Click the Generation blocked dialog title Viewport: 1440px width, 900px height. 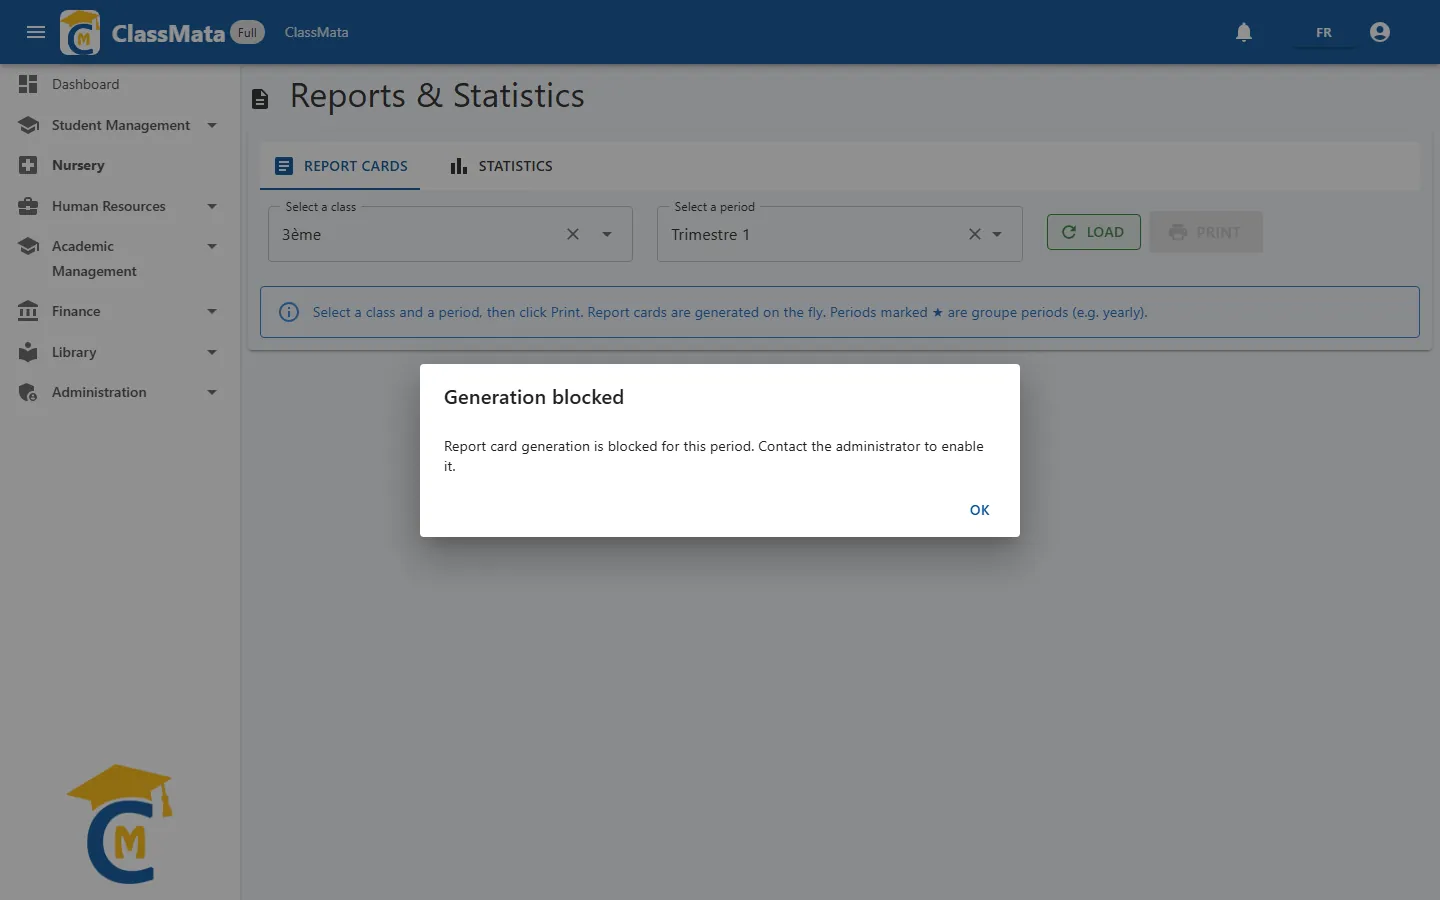coord(534,397)
